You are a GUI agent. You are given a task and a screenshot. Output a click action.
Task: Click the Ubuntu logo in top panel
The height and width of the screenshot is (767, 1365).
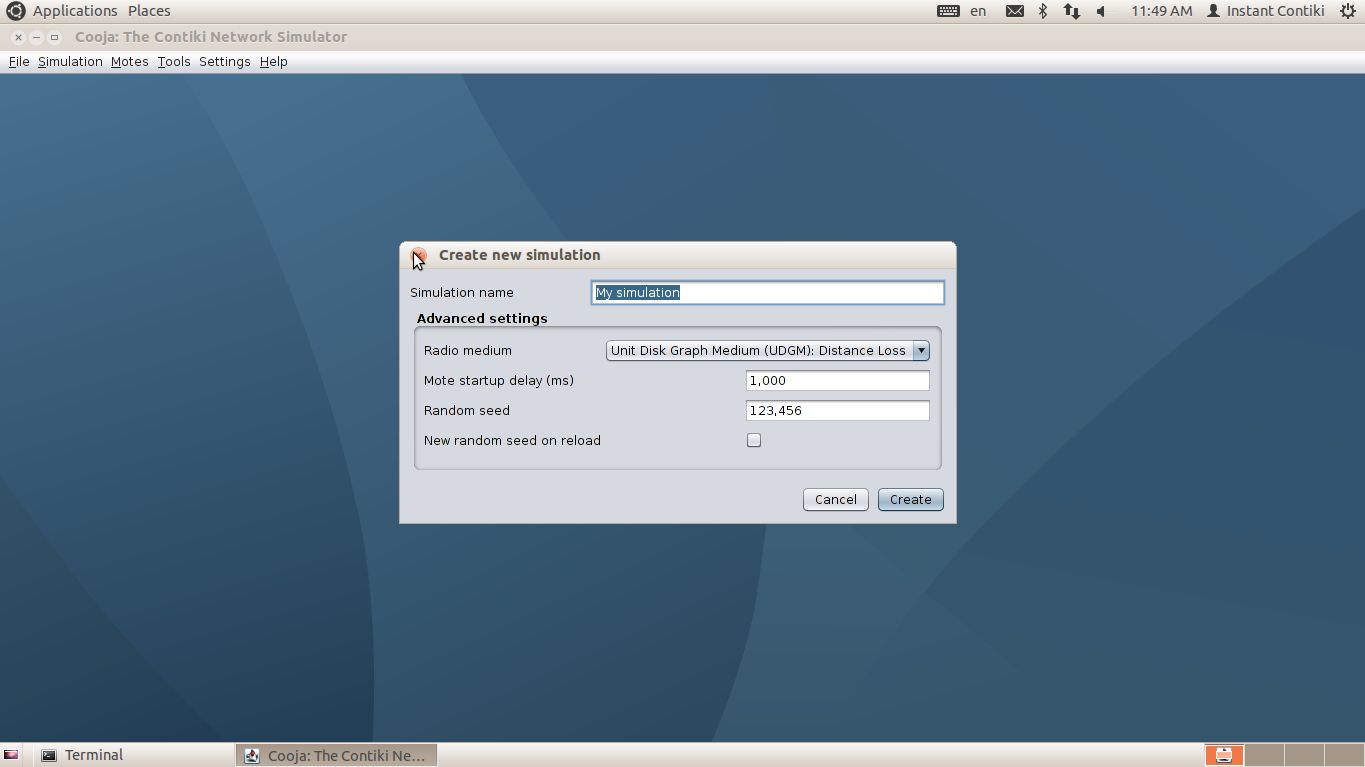15,11
